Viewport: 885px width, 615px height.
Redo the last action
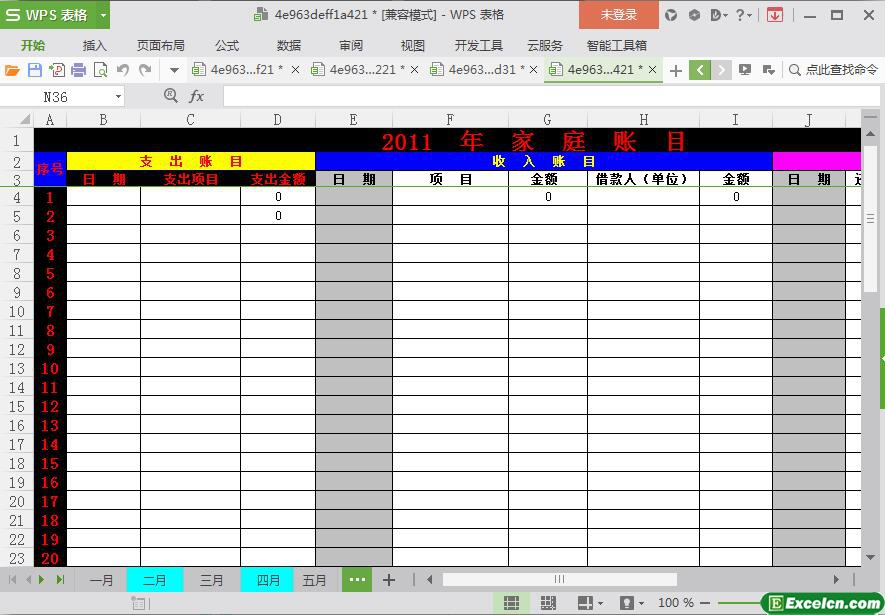coord(145,70)
